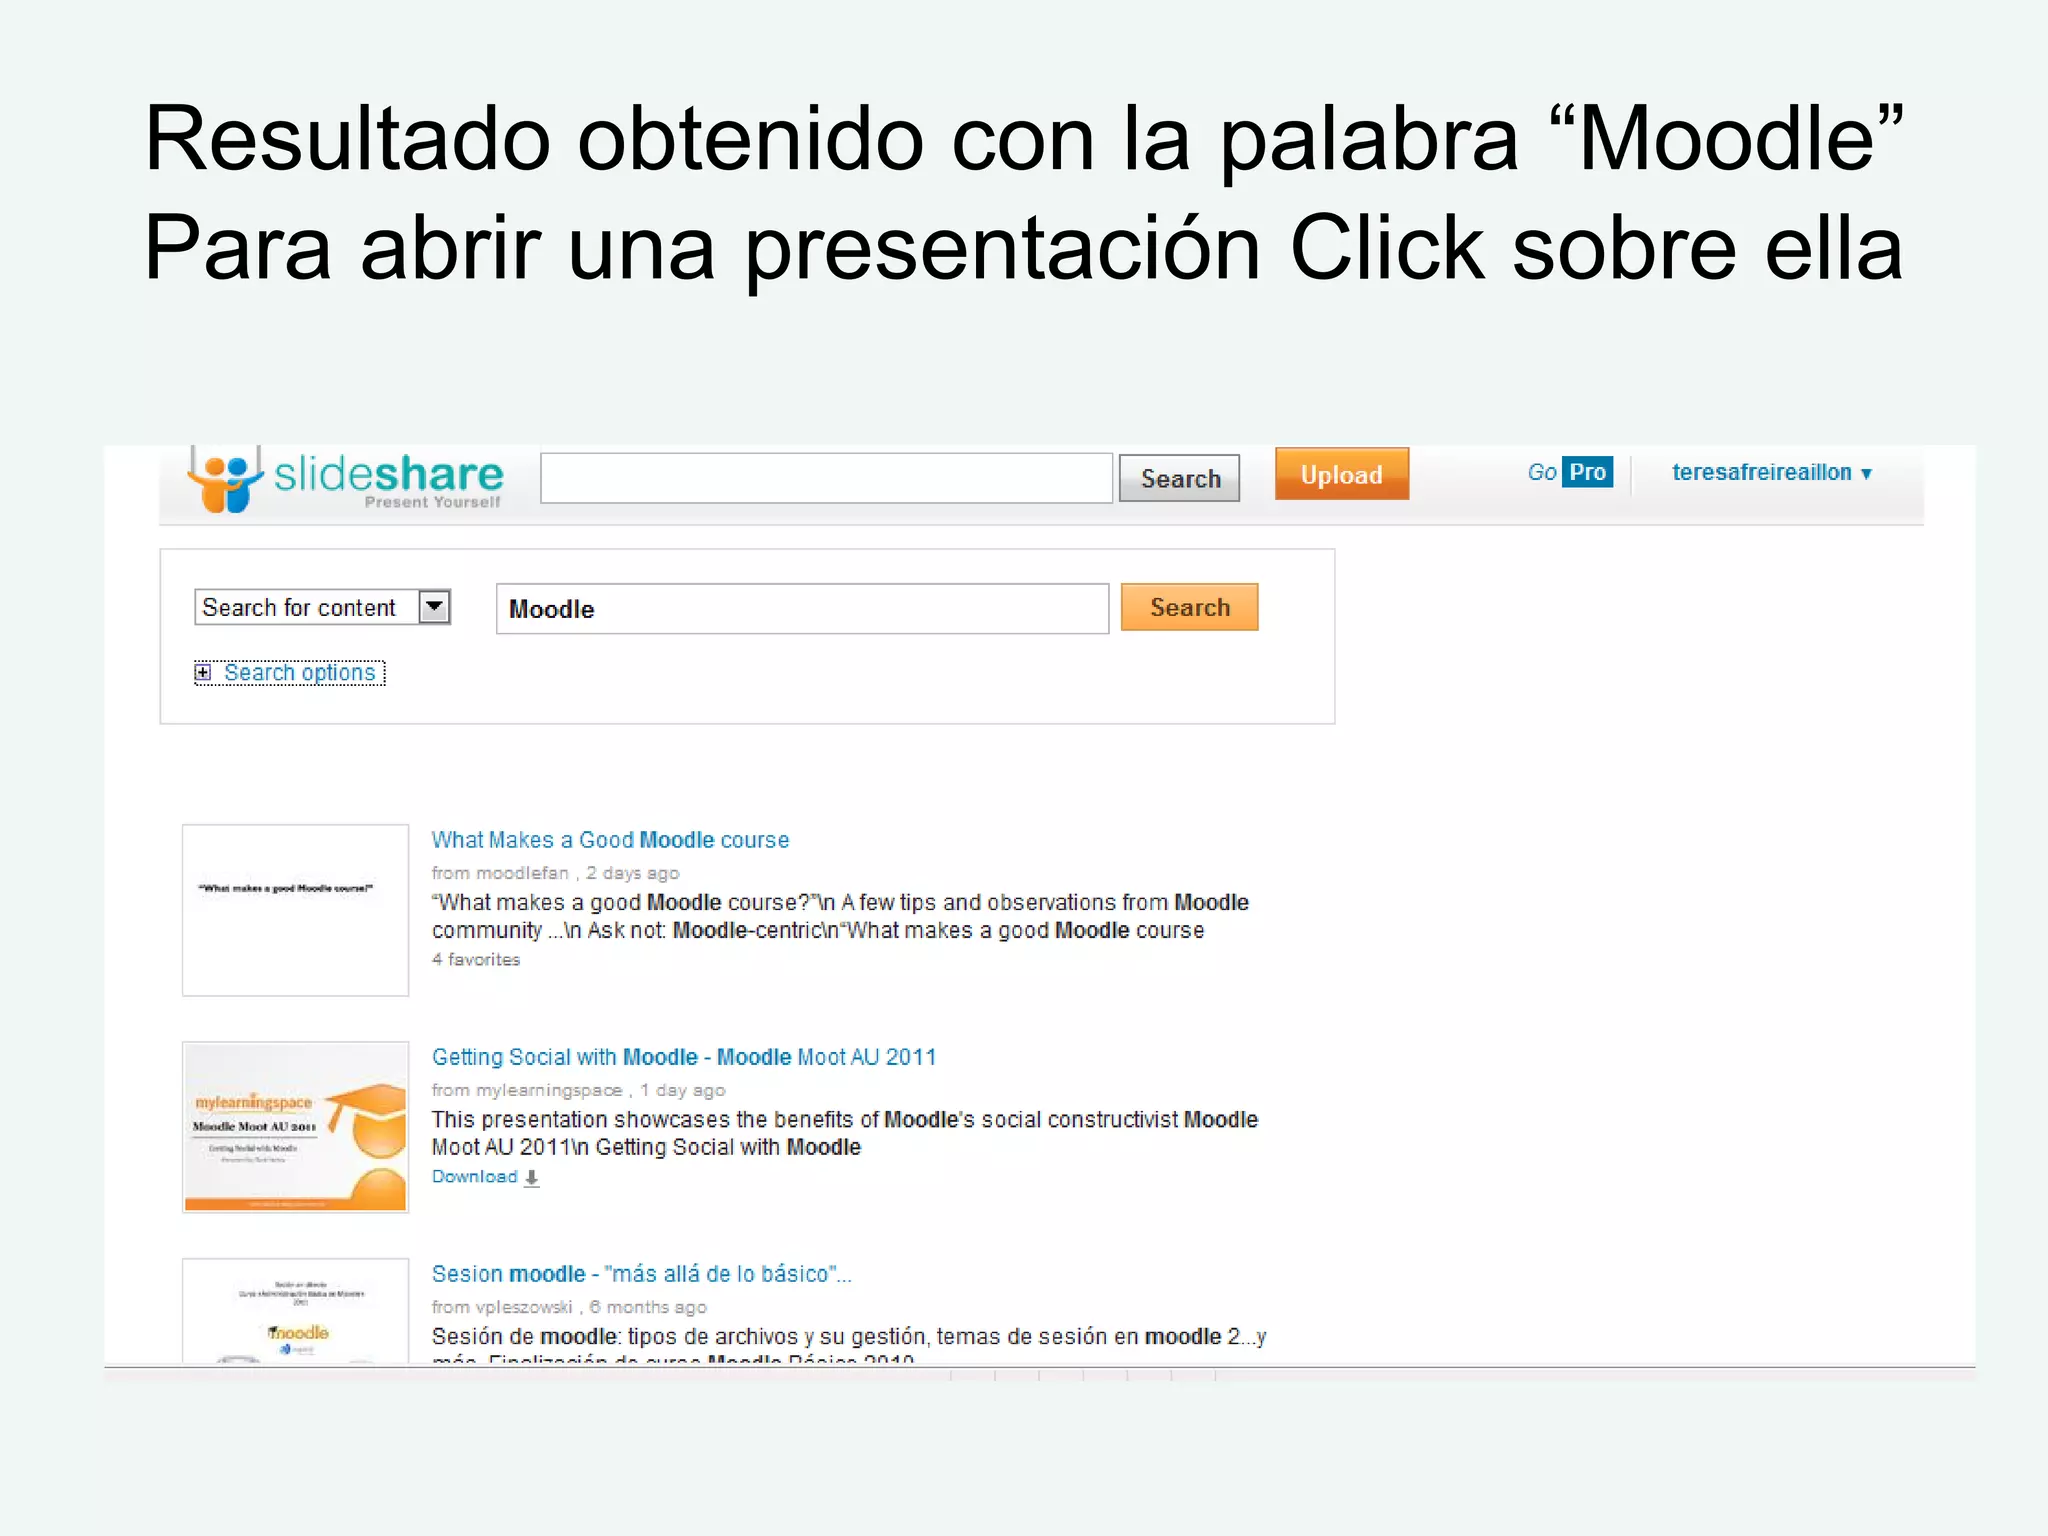
Task: Click the Download link with arrow
Action: [485, 1177]
